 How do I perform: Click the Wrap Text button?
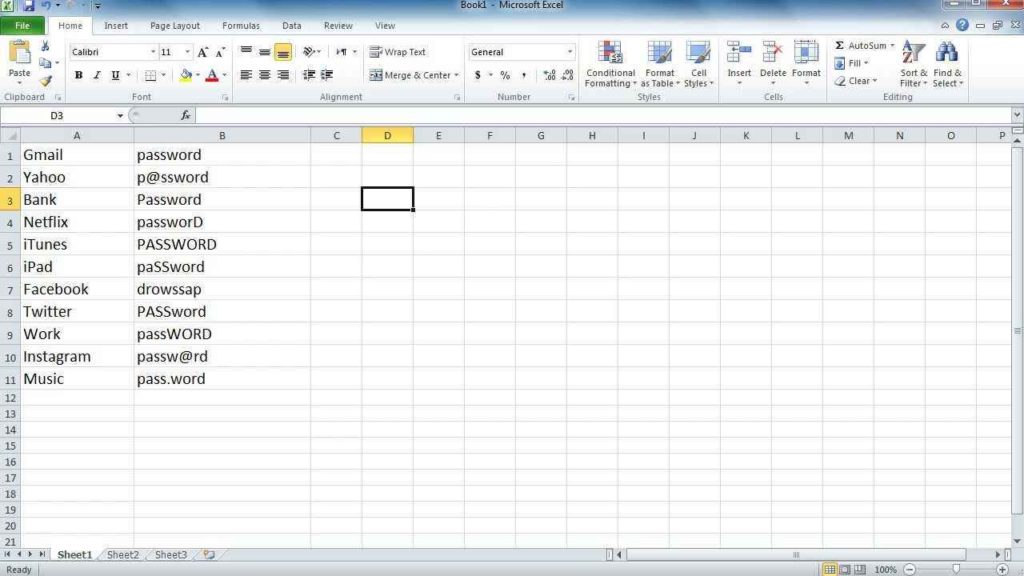pyautogui.click(x=398, y=52)
